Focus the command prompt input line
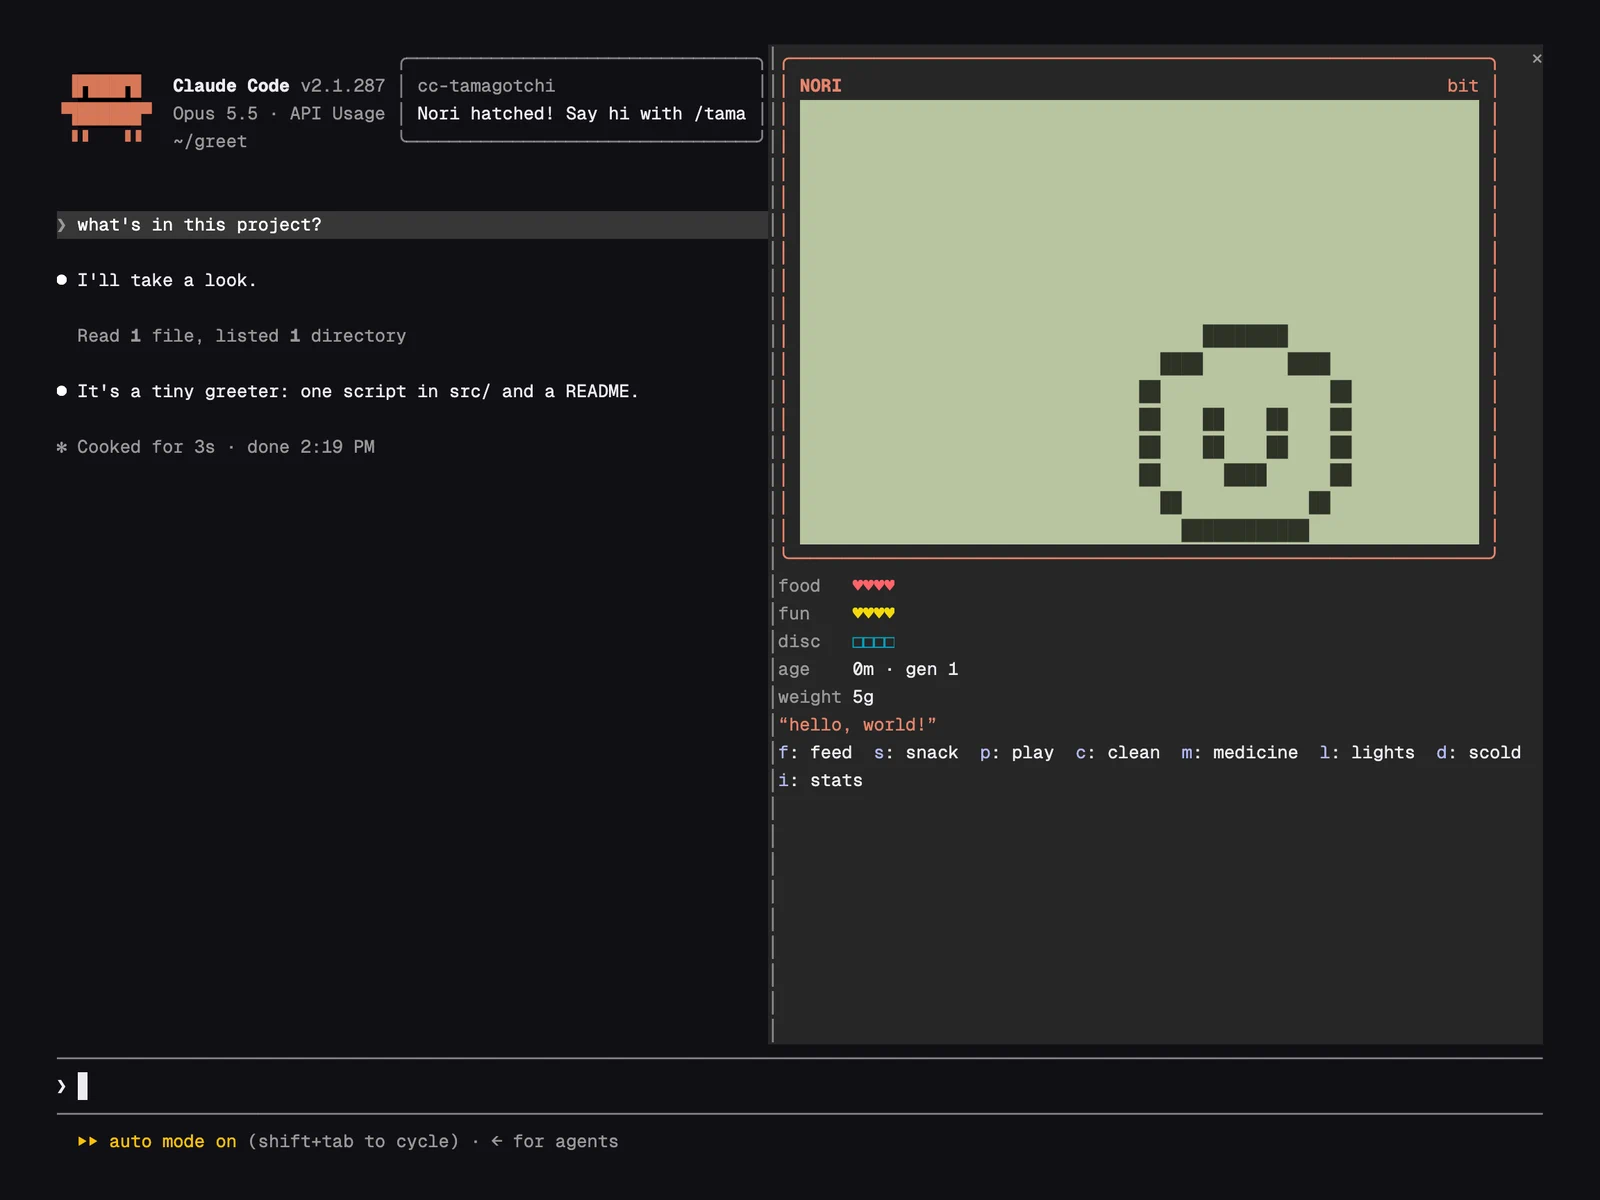 (x=799, y=1086)
